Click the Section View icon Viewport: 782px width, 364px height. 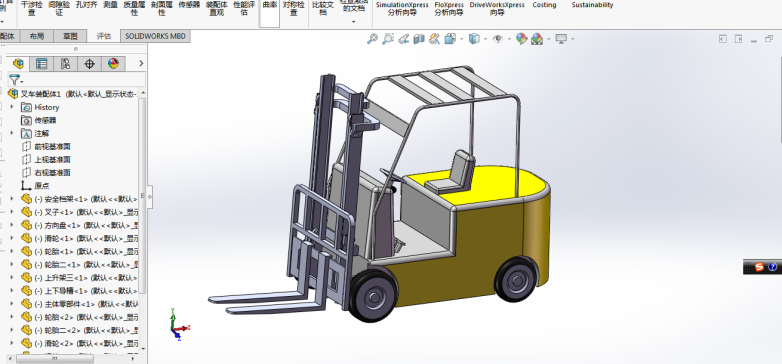(419, 38)
